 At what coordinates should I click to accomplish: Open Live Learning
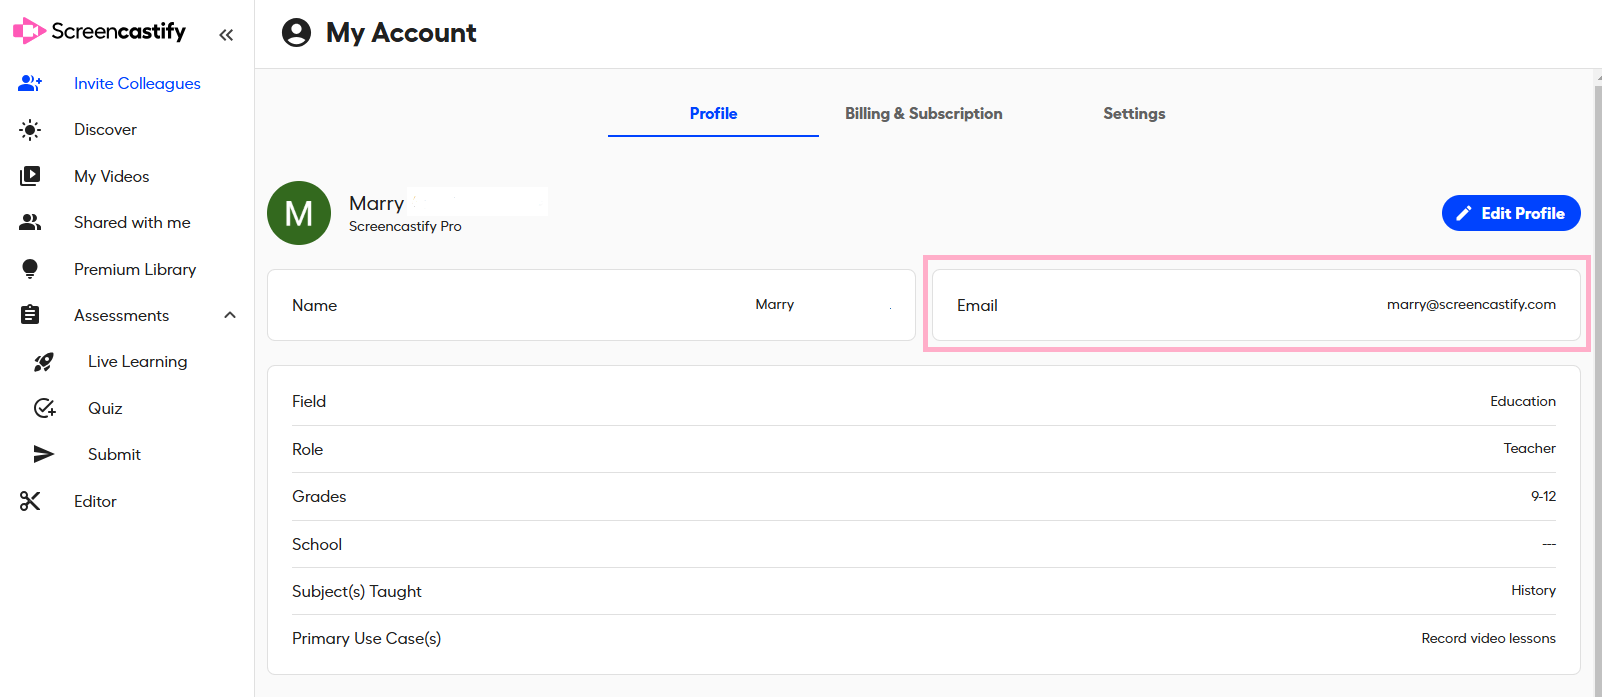click(x=137, y=361)
